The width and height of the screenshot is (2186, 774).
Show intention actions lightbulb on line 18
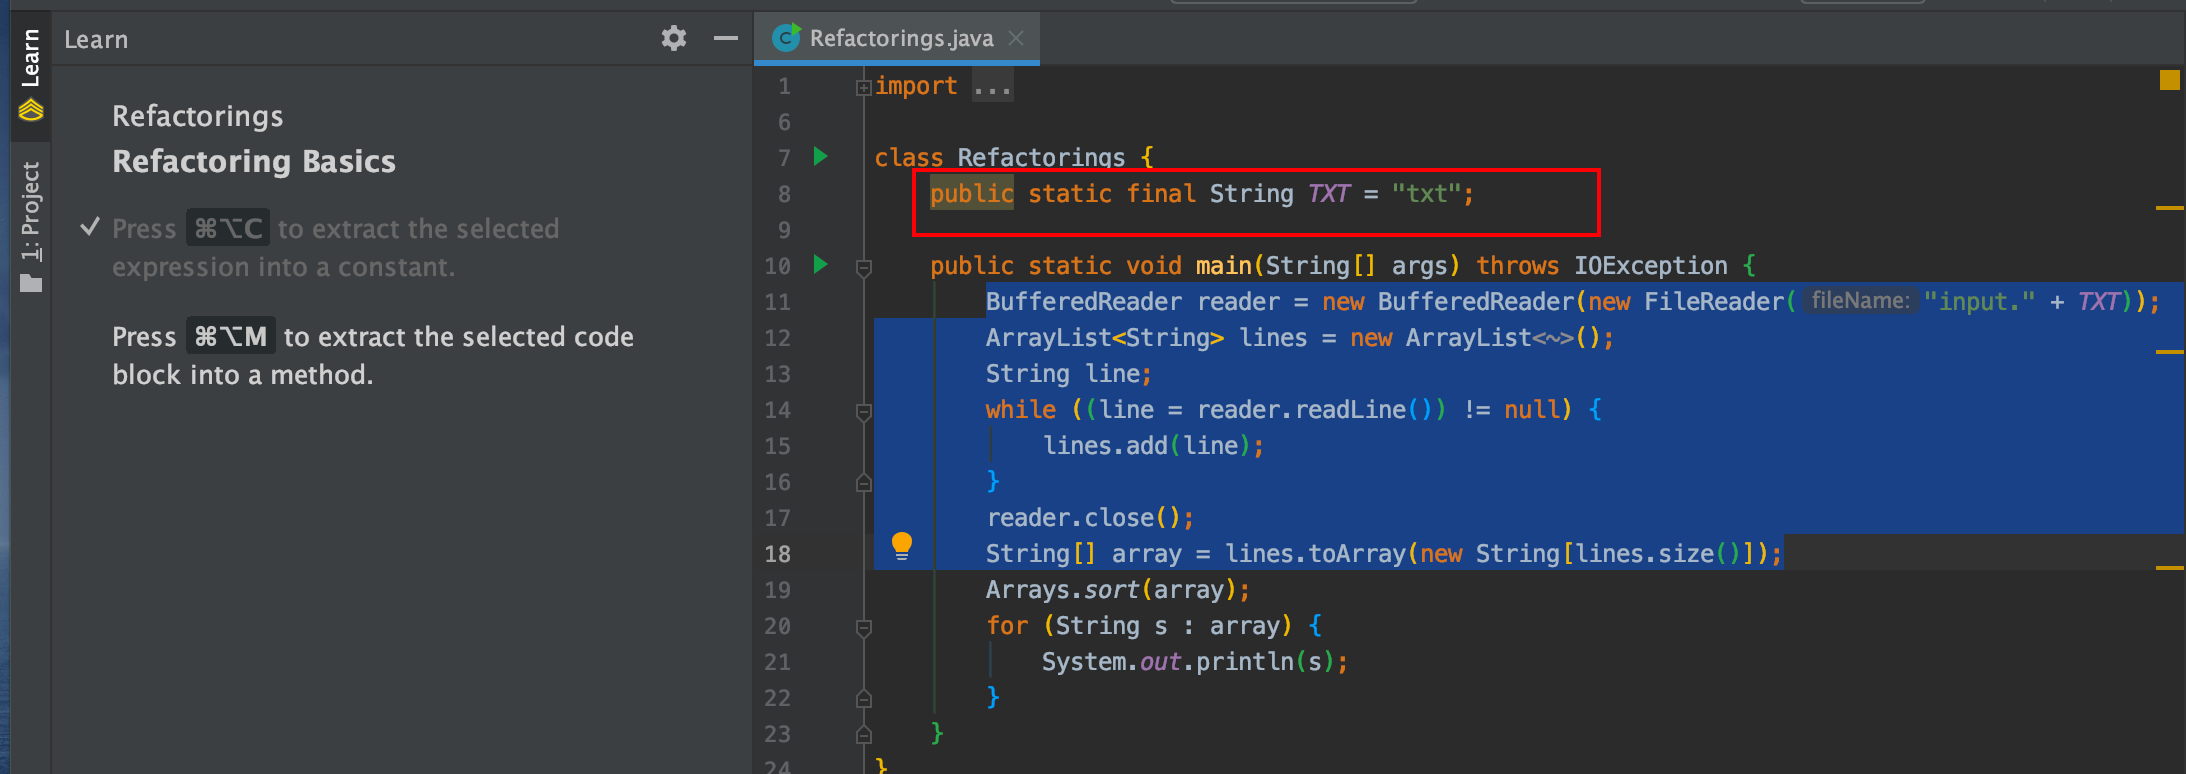pyautogui.click(x=902, y=546)
